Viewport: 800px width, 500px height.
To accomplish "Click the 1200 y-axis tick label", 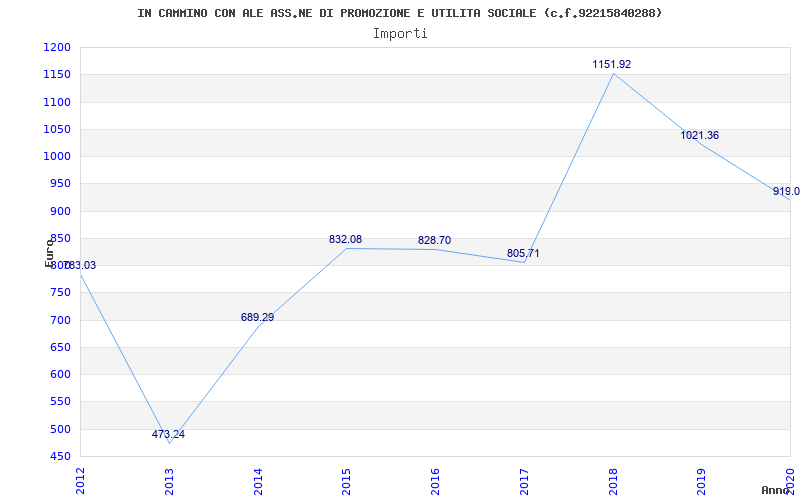I will tap(57, 47).
